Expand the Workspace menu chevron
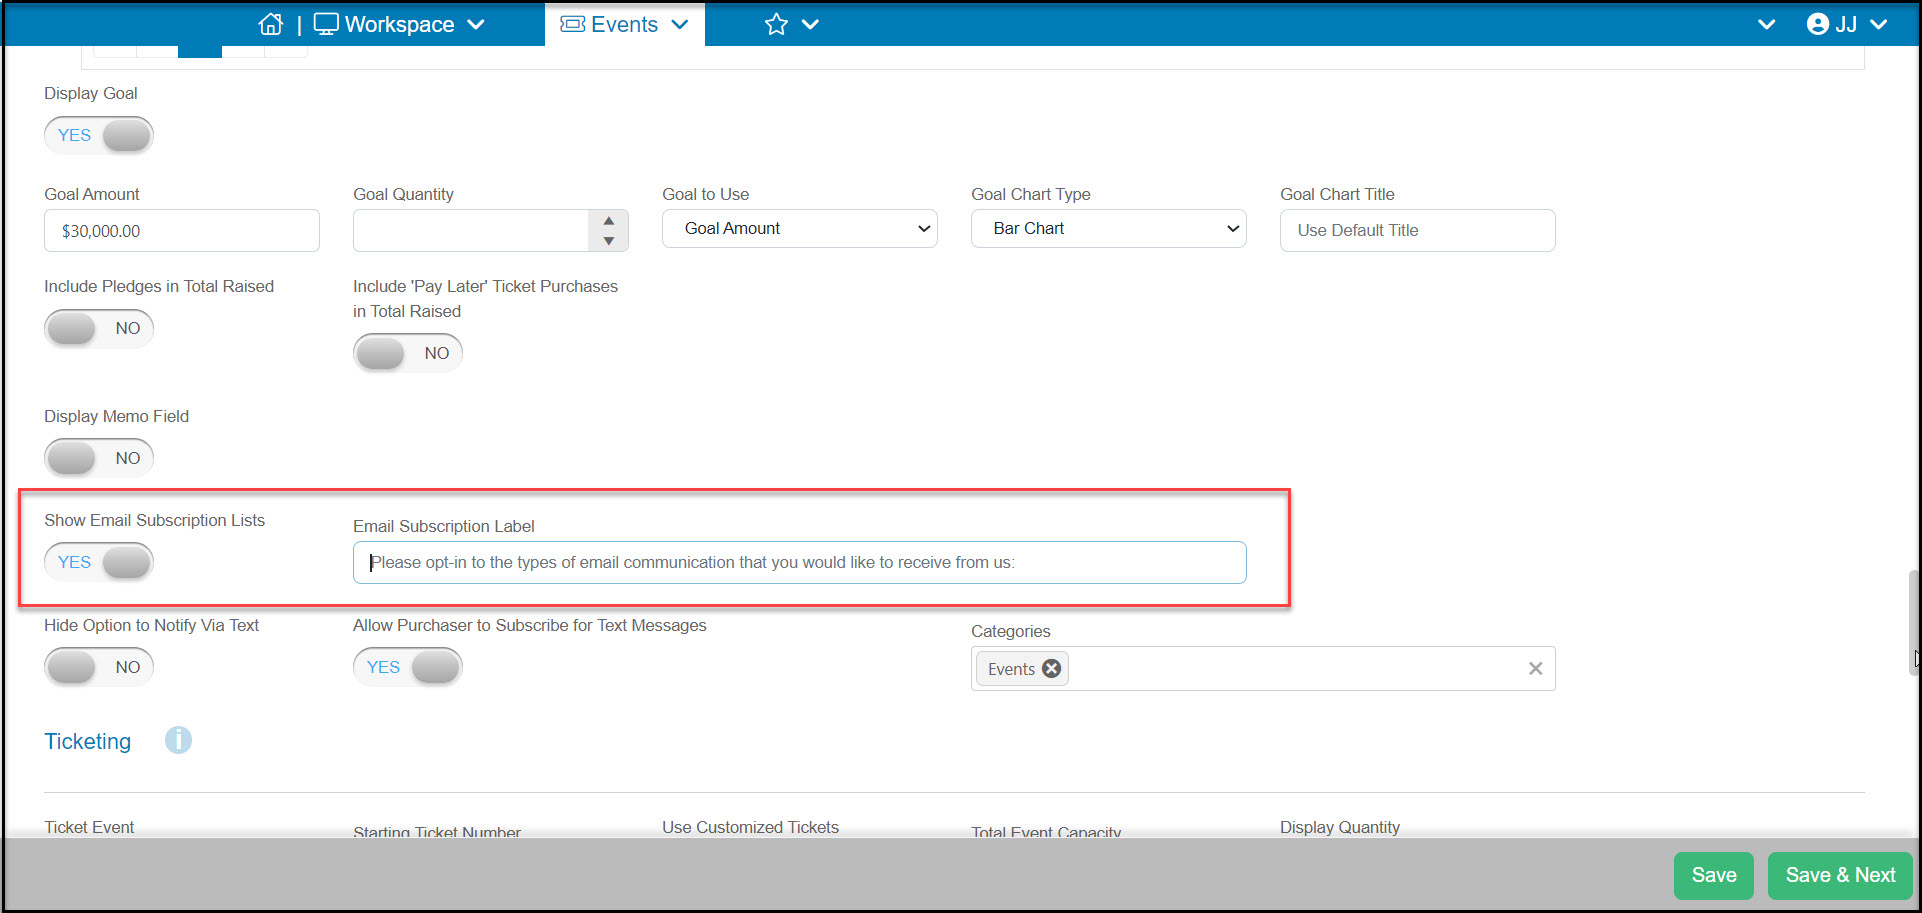Viewport: 1922px width, 913px height. coord(476,24)
